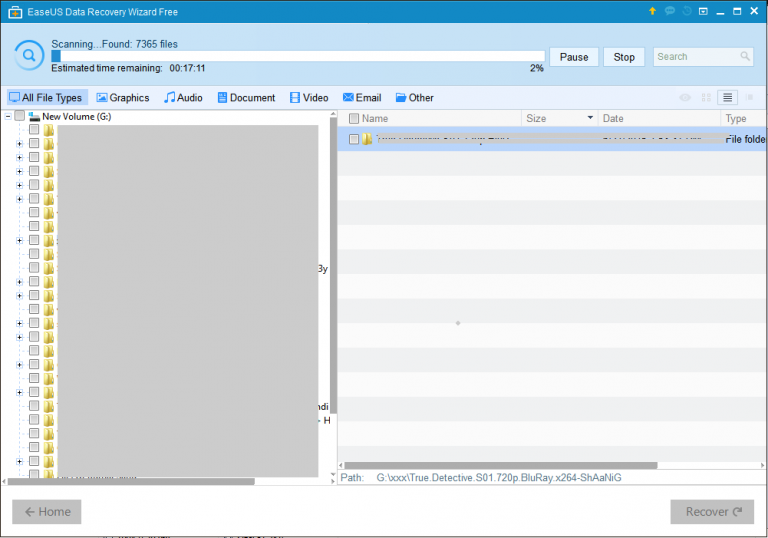The image size is (768, 538).
Task: Click the Size column header label
Action: tap(536, 119)
